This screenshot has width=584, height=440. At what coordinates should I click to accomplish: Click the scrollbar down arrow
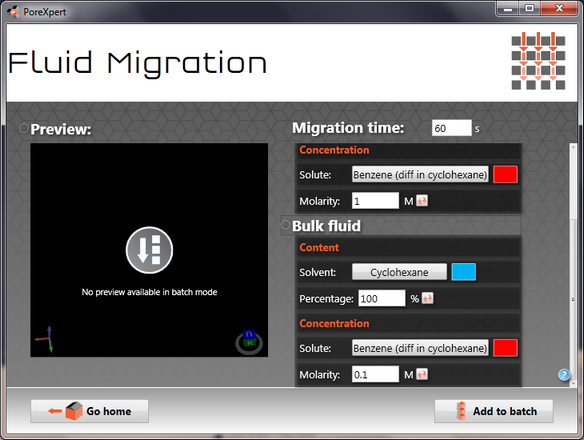pos(574,383)
